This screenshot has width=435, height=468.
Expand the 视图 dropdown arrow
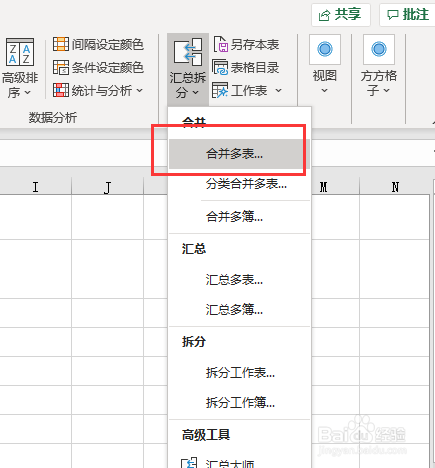324,90
